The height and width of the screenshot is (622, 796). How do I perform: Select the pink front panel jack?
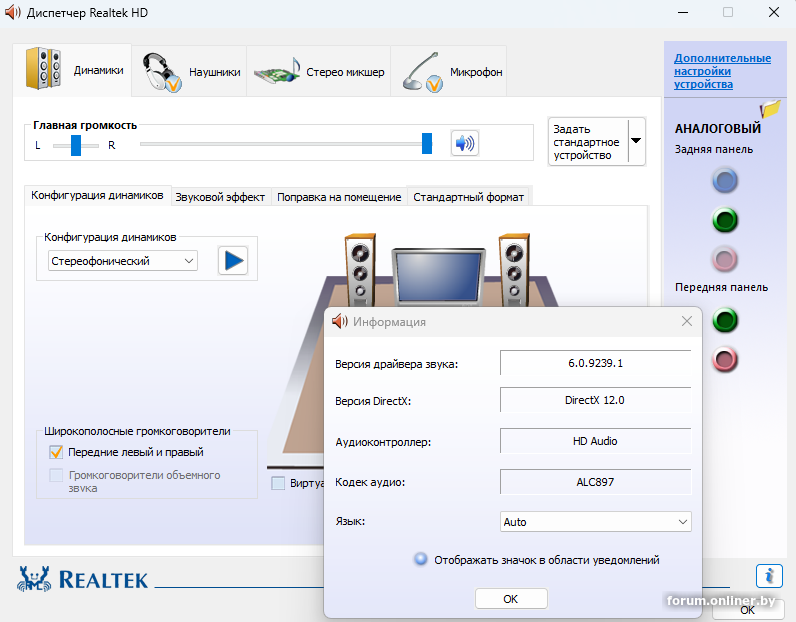[x=724, y=360]
